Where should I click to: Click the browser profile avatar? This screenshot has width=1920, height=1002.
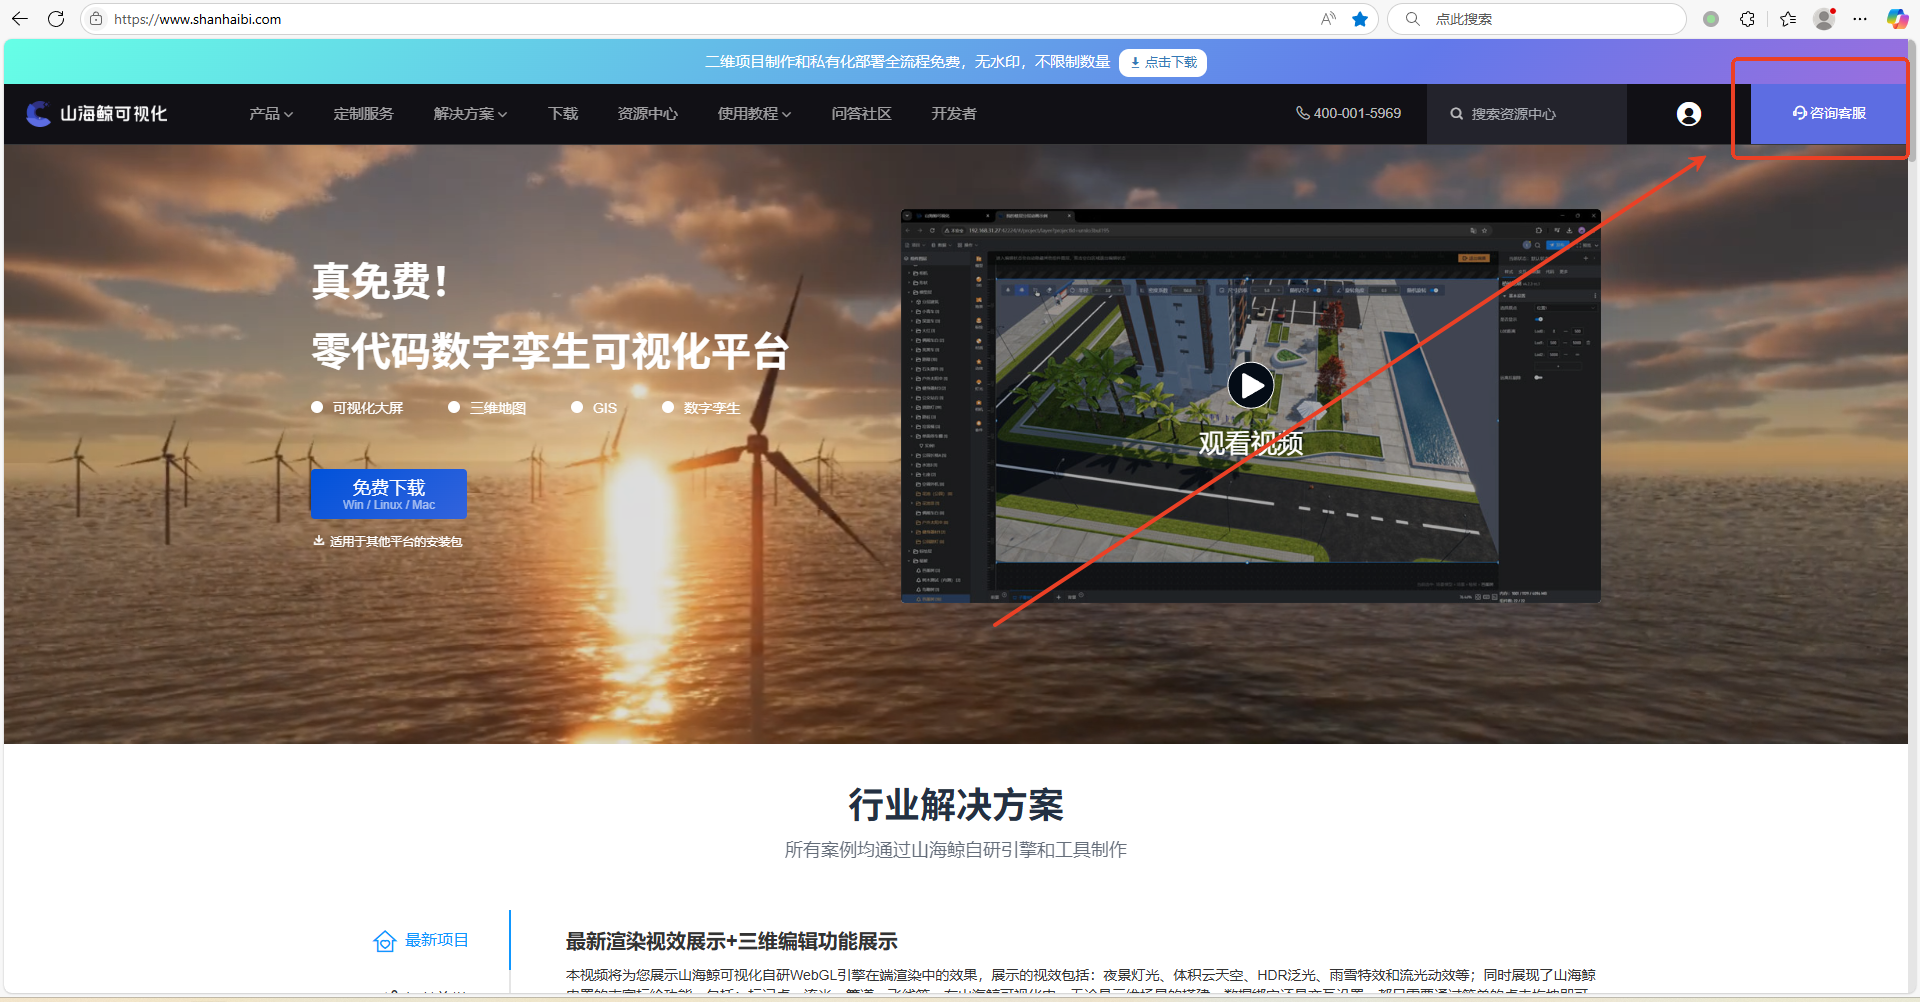point(1825,19)
